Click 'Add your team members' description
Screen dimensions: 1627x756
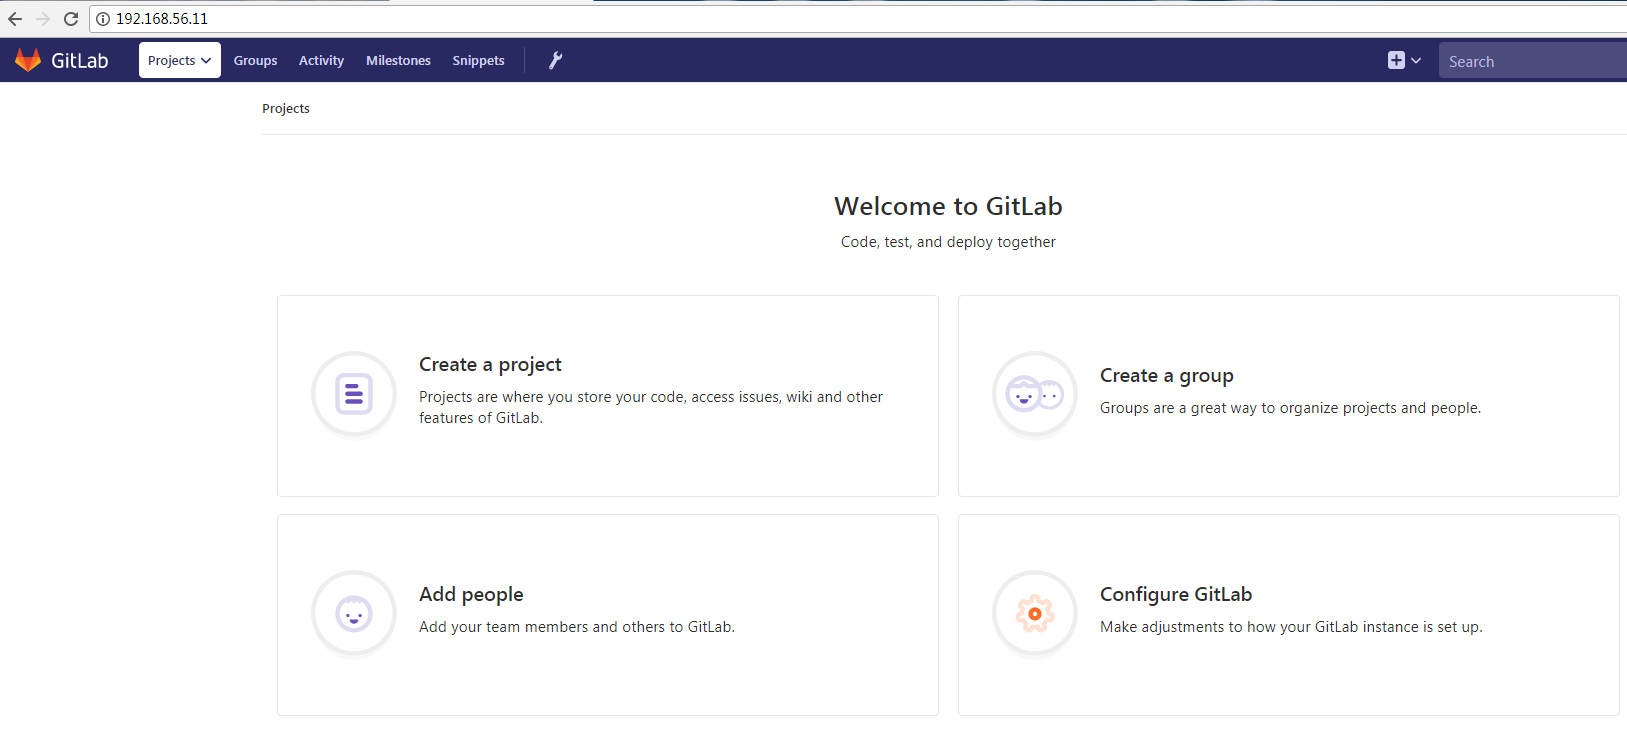pyautogui.click(x=577, y=627)
